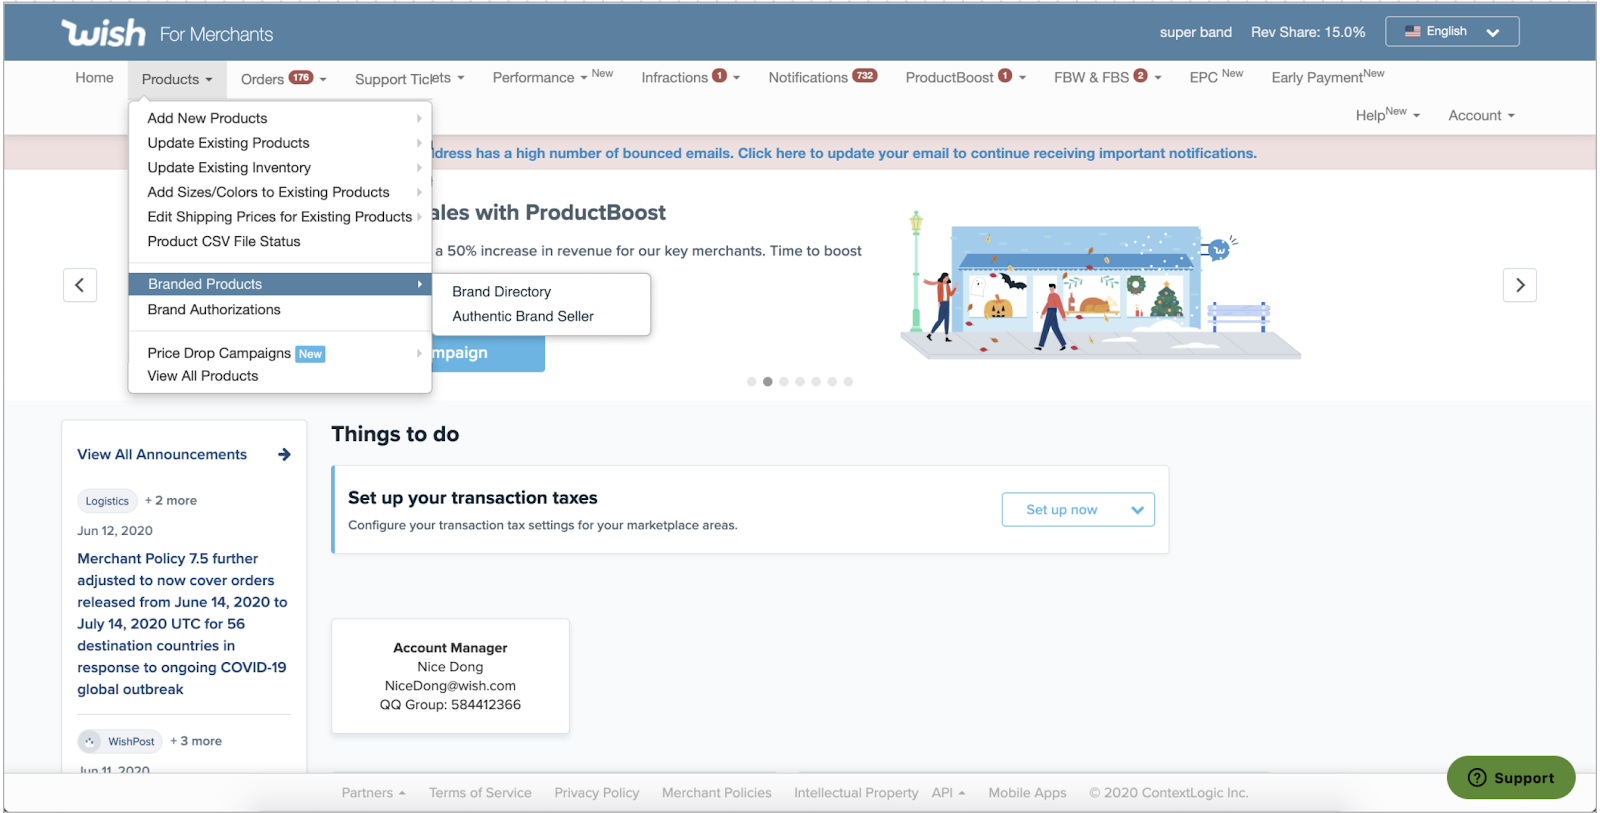Advance carousel with right arrow button
The height and width of the screenshot is (813, 1600).
pos(1519,285)
